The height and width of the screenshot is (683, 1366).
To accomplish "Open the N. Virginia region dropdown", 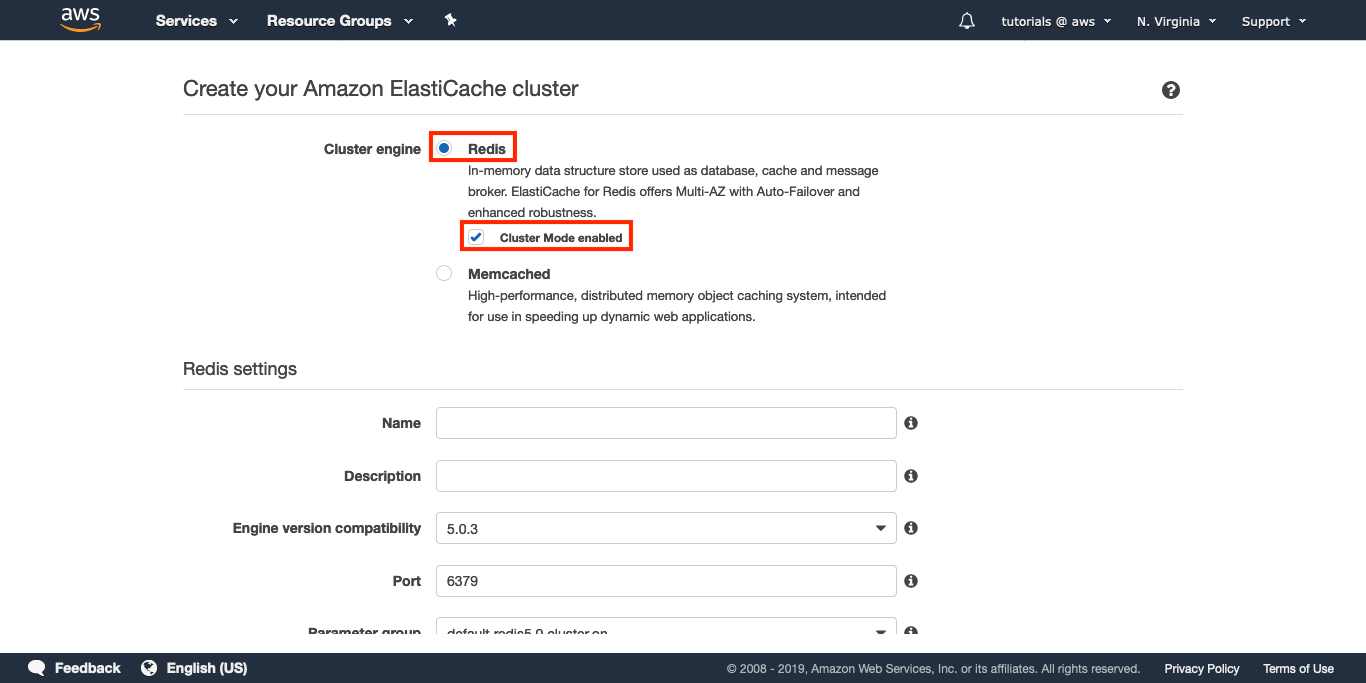I will (x=1176, y=21).
